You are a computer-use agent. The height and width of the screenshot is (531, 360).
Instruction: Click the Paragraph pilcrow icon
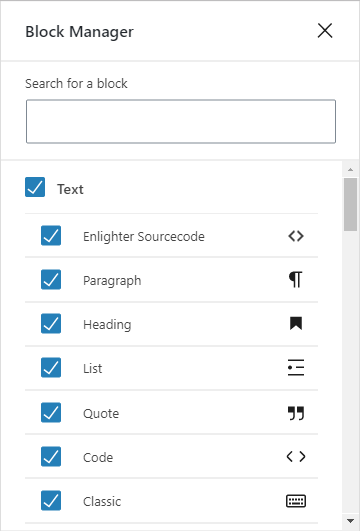point(296,280)
